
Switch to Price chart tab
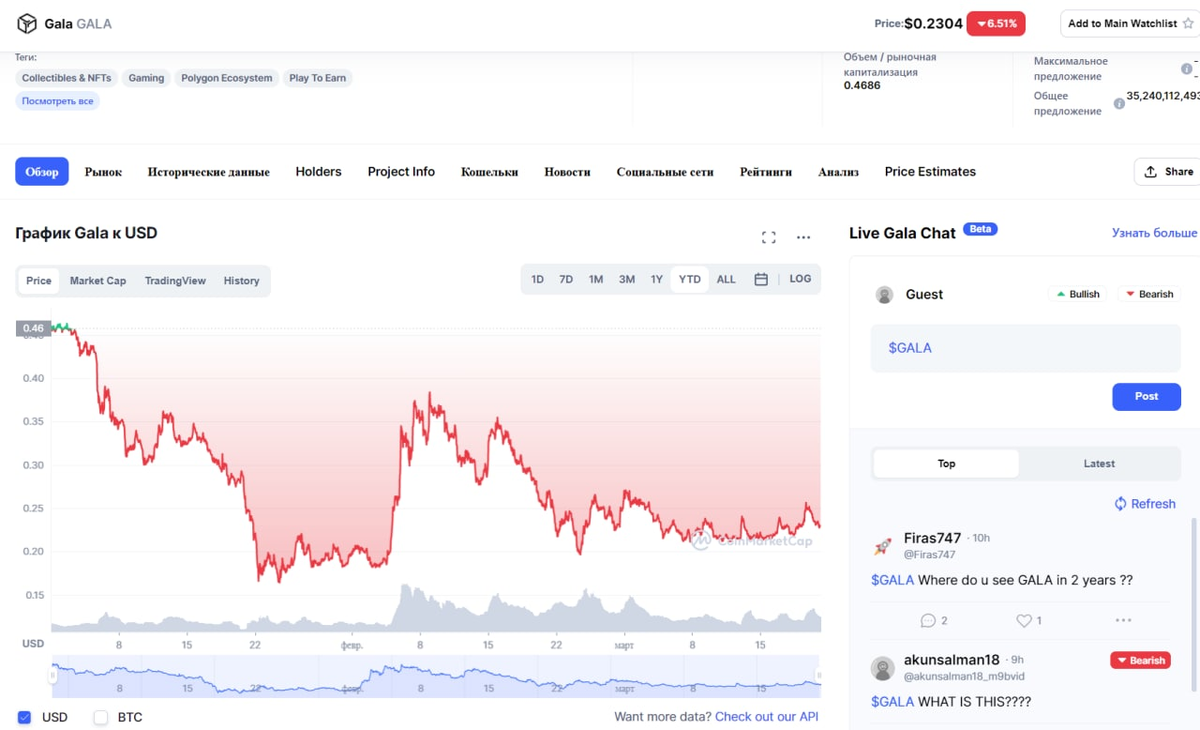pos(39,281)
